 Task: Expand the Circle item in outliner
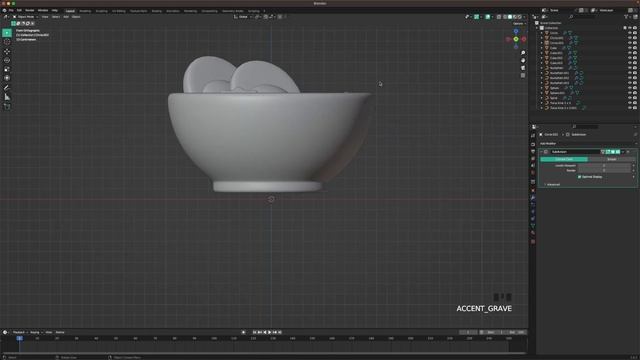542,33
